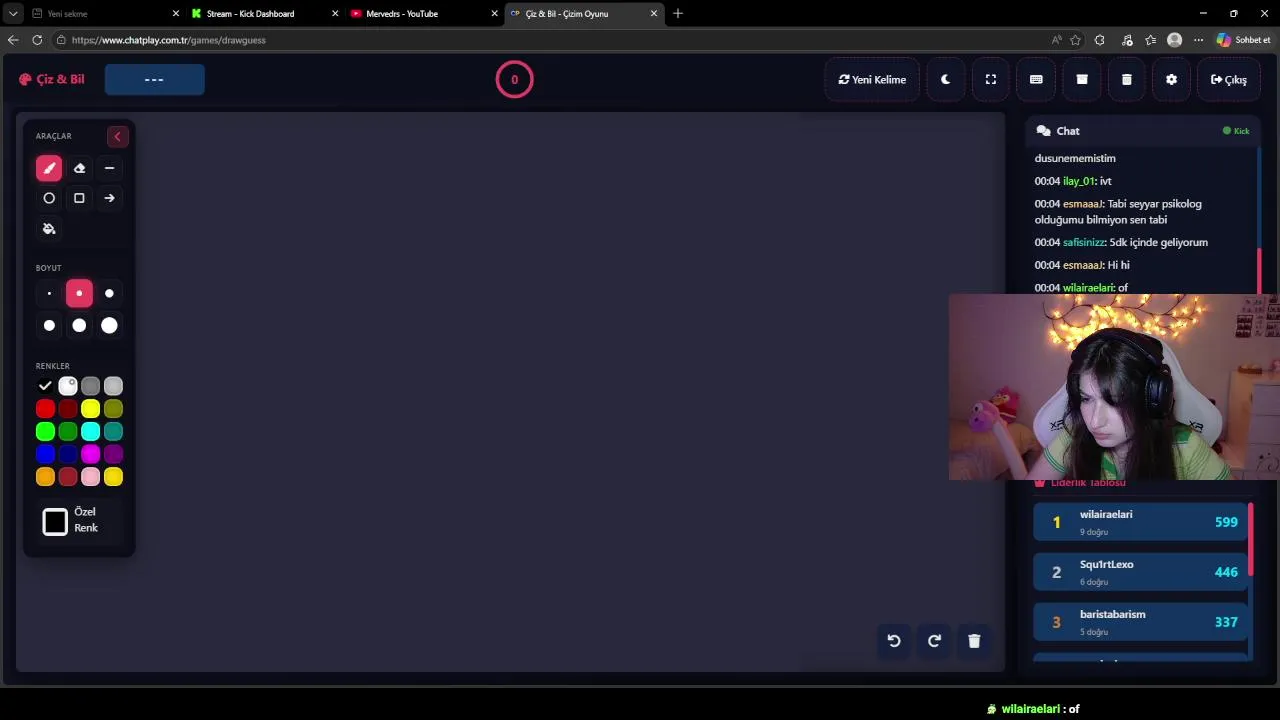The height and width of the screenshot is (720, 1280).
Task: Switch to Çiz & Bil - Çizim Oyunu tab
Action: pyautogui.click(x=582, y=13)
